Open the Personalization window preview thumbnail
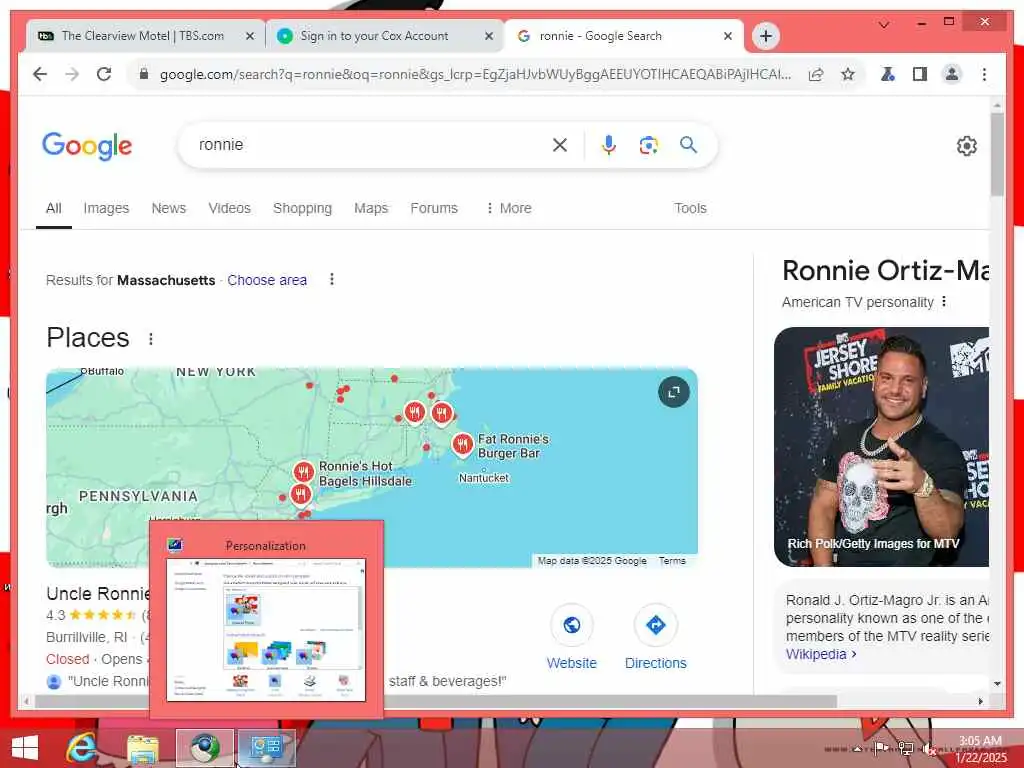 (266, 630)
